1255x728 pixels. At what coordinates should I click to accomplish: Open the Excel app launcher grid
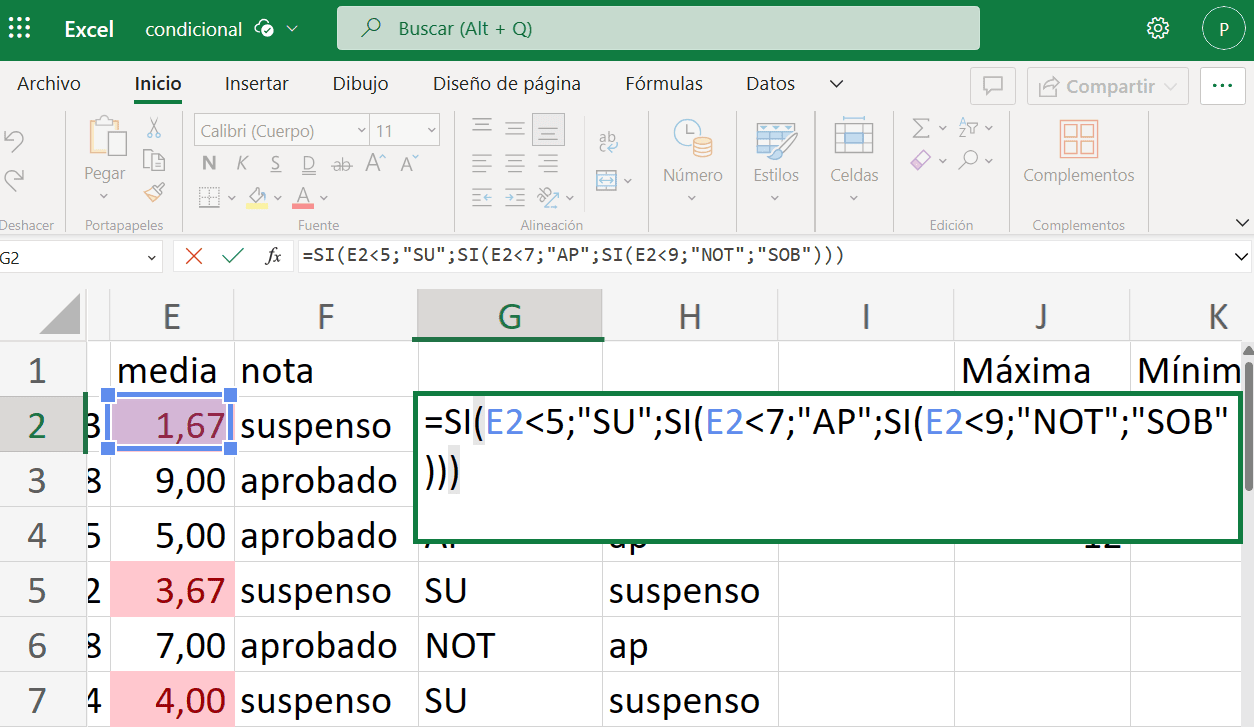[x=19, y=29]
